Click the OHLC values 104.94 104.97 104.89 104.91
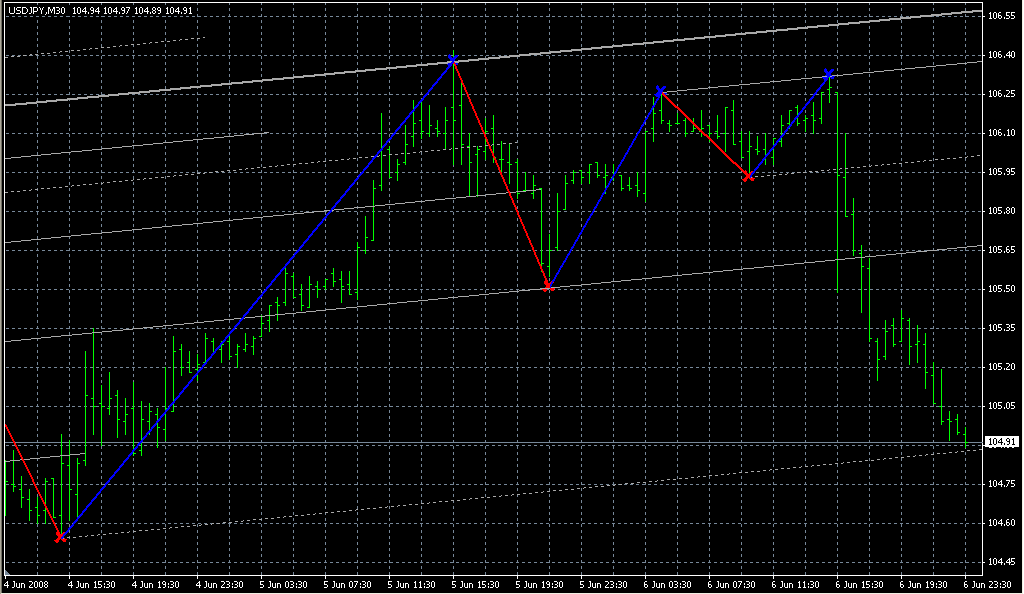This screenshot has width=1024, height=594. [x=132, y=11]
